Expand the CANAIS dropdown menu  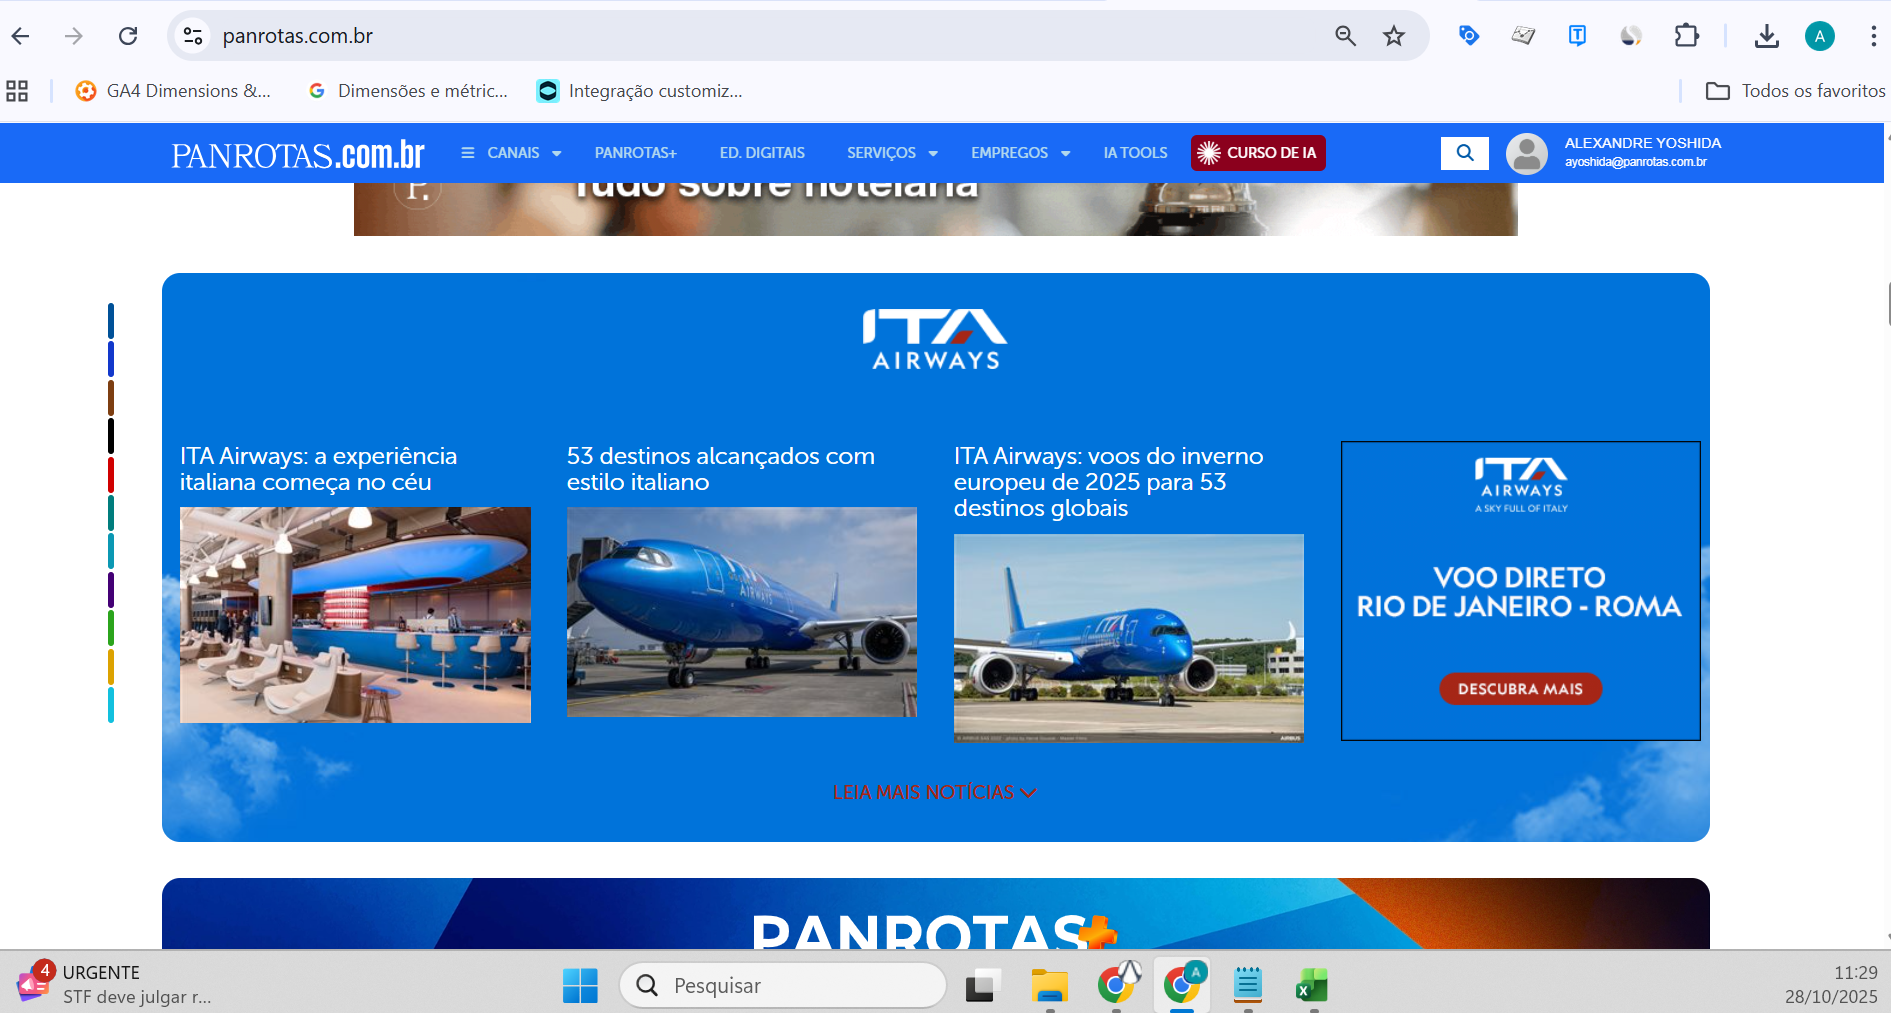pyautogui.click(x=511, y=153)
